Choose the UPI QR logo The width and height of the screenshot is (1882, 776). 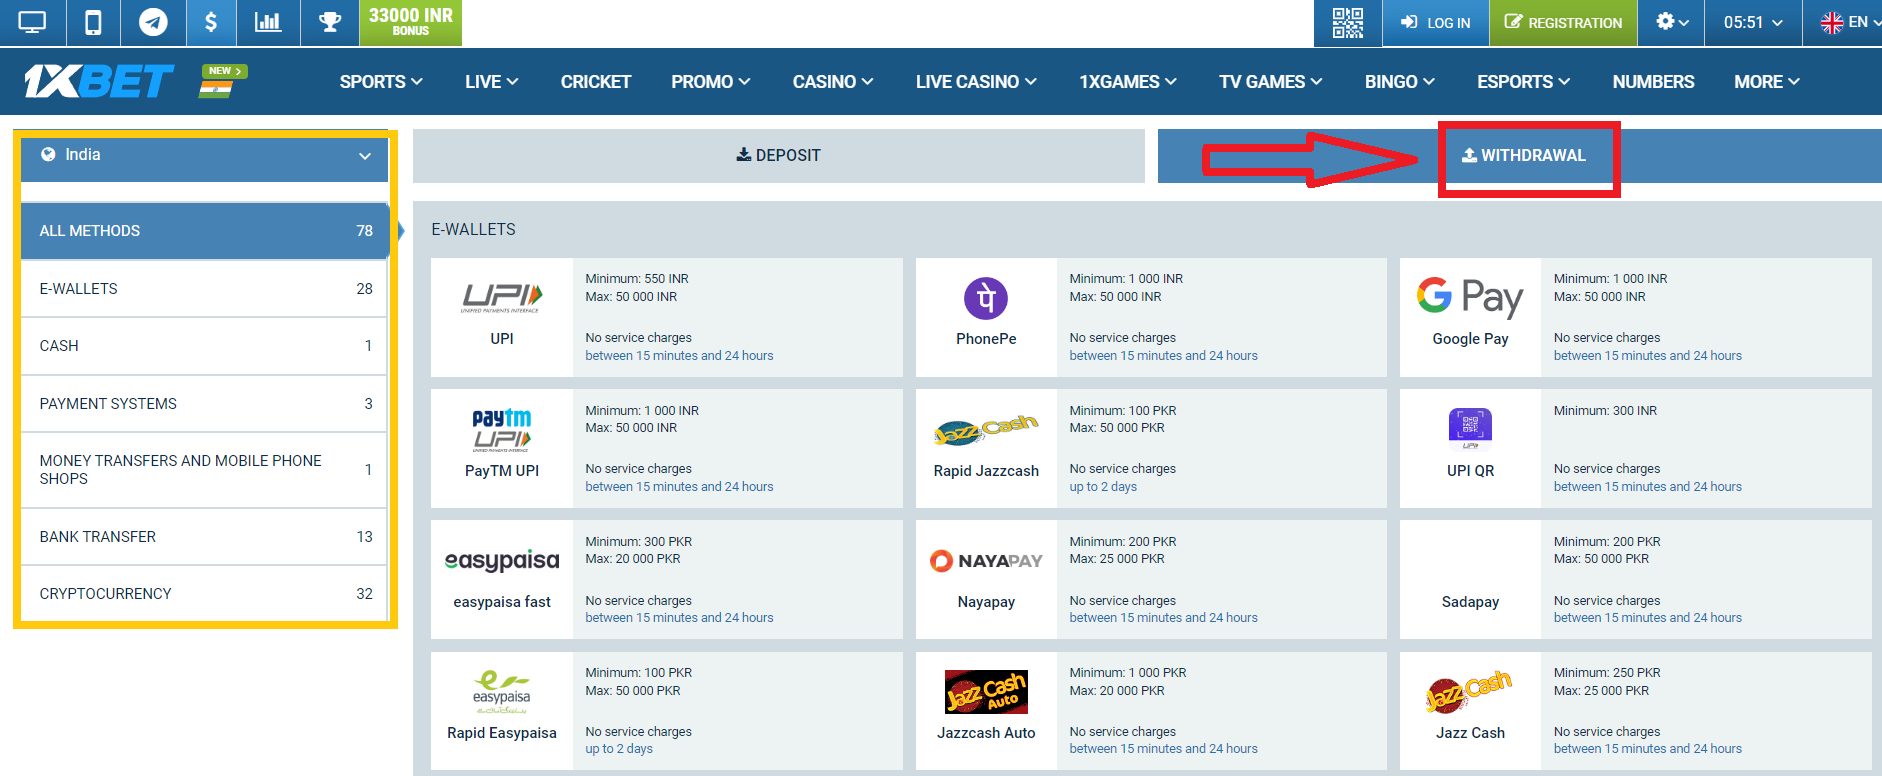click(1470, 429)
